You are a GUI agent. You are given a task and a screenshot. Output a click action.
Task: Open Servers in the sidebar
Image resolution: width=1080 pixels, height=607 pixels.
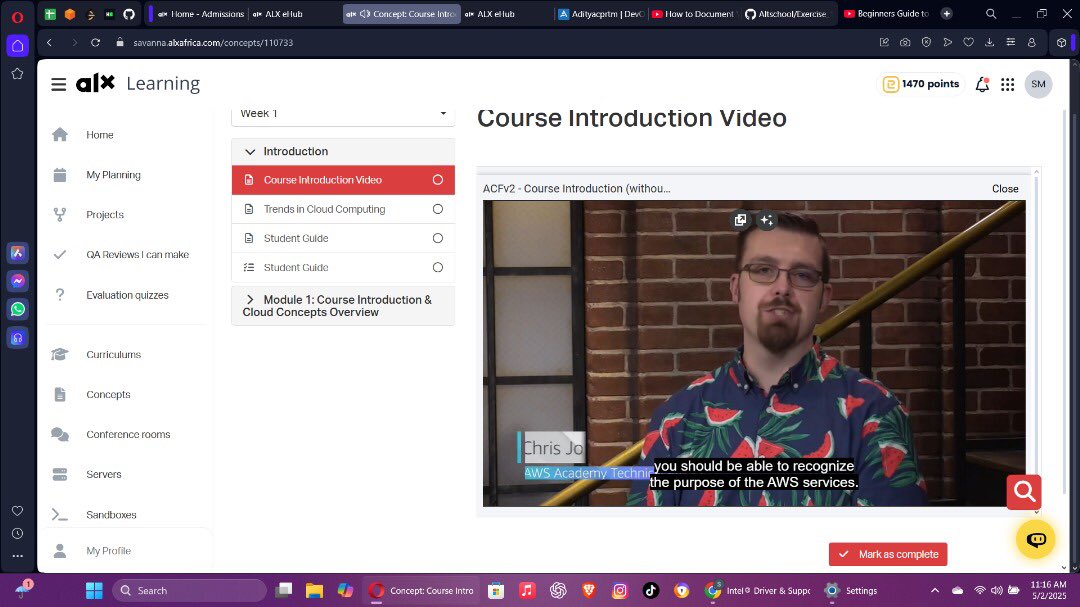point(103,475)
